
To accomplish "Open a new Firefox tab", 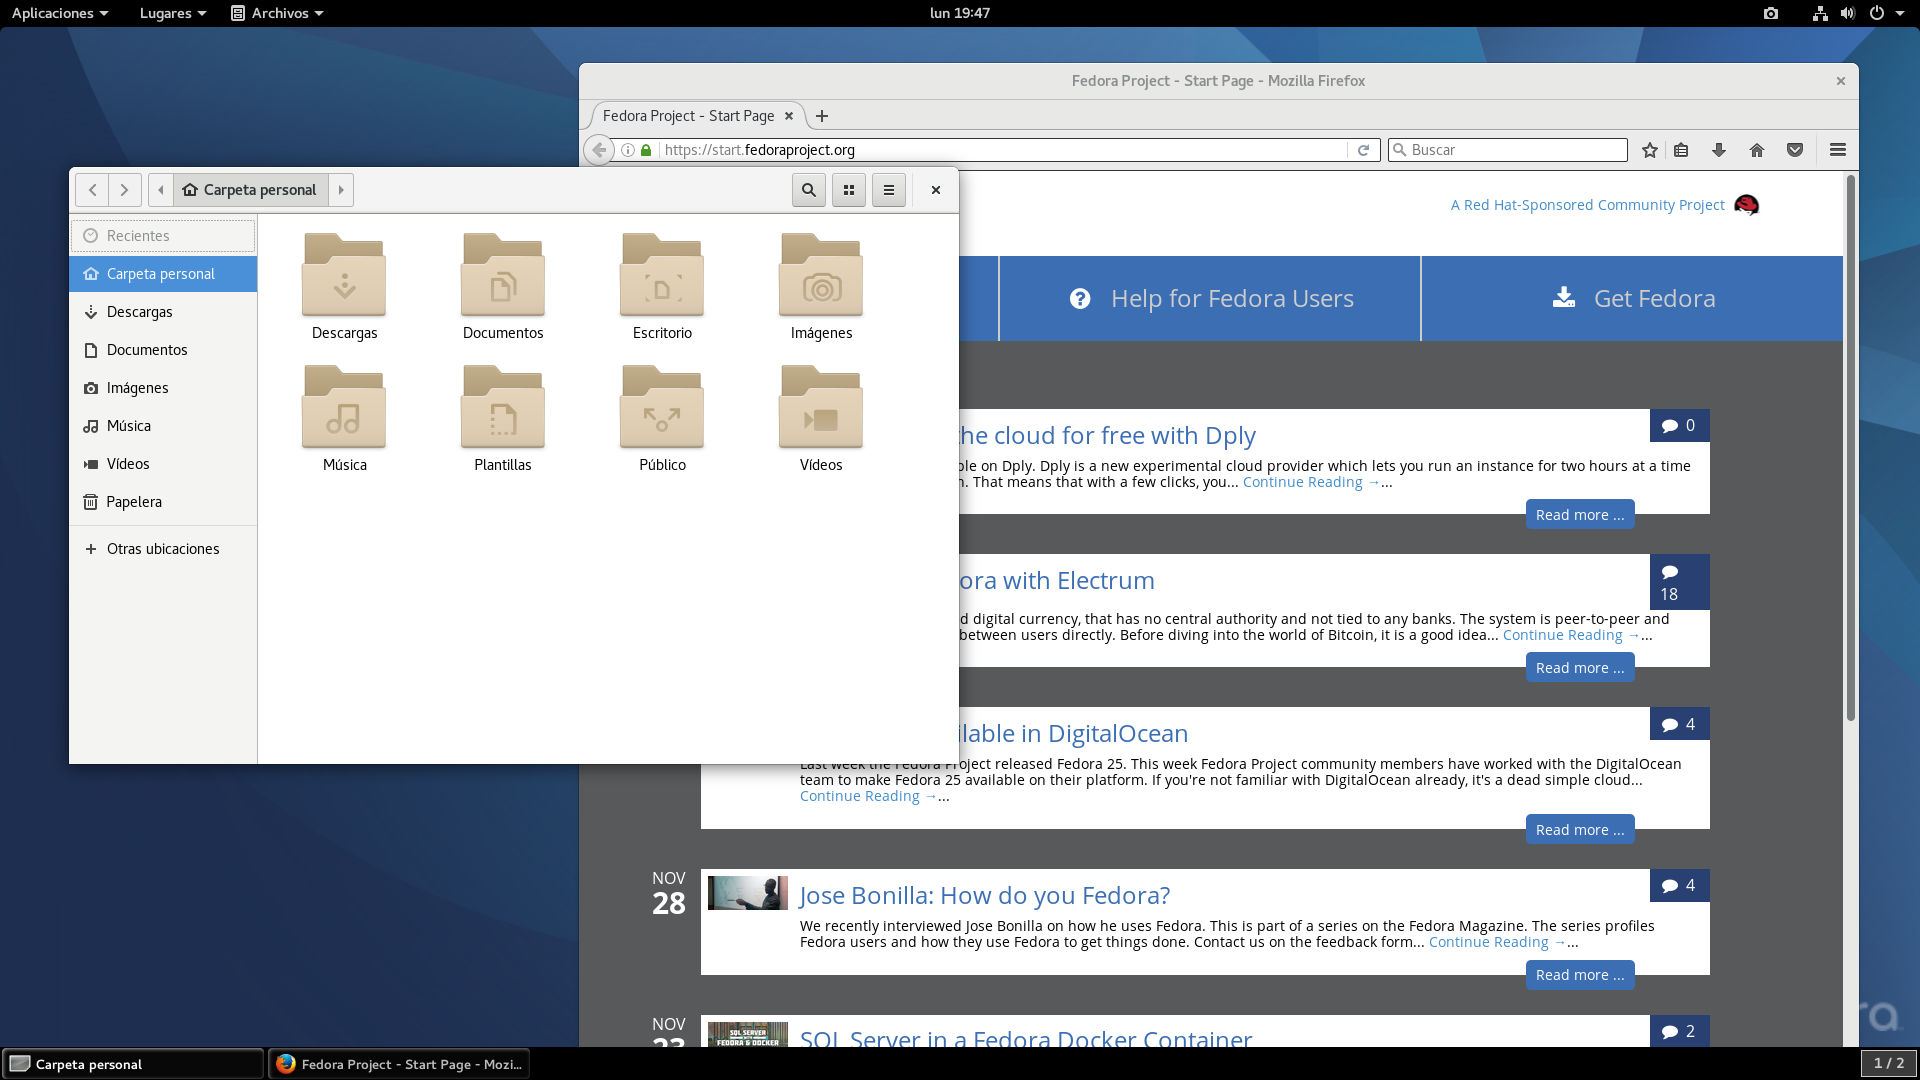I will [x=822, y=116].
